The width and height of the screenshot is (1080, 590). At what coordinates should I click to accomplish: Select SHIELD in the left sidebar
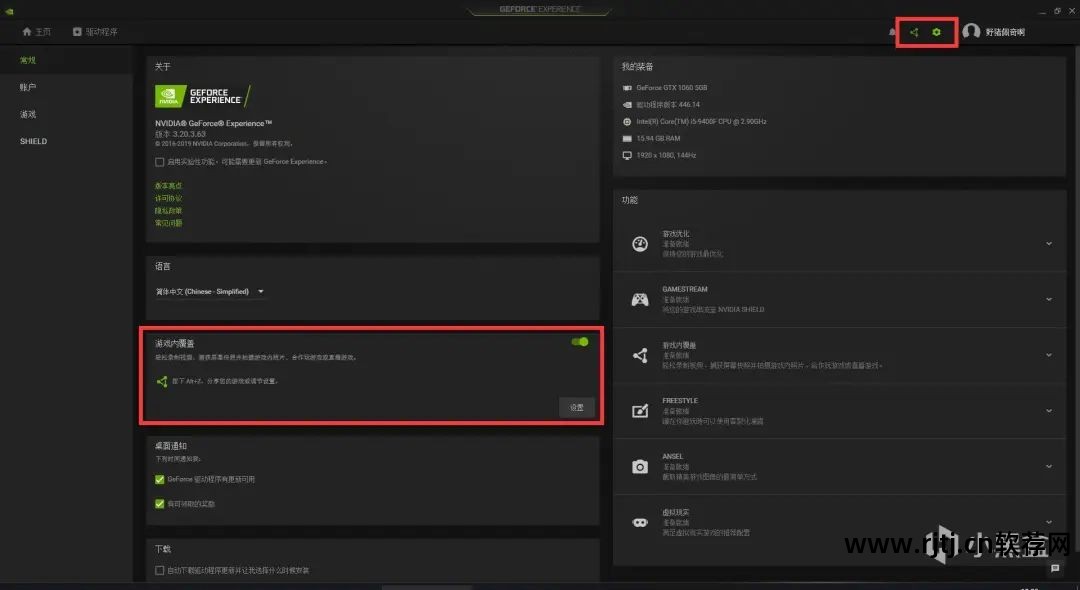[x=33, y=141]
